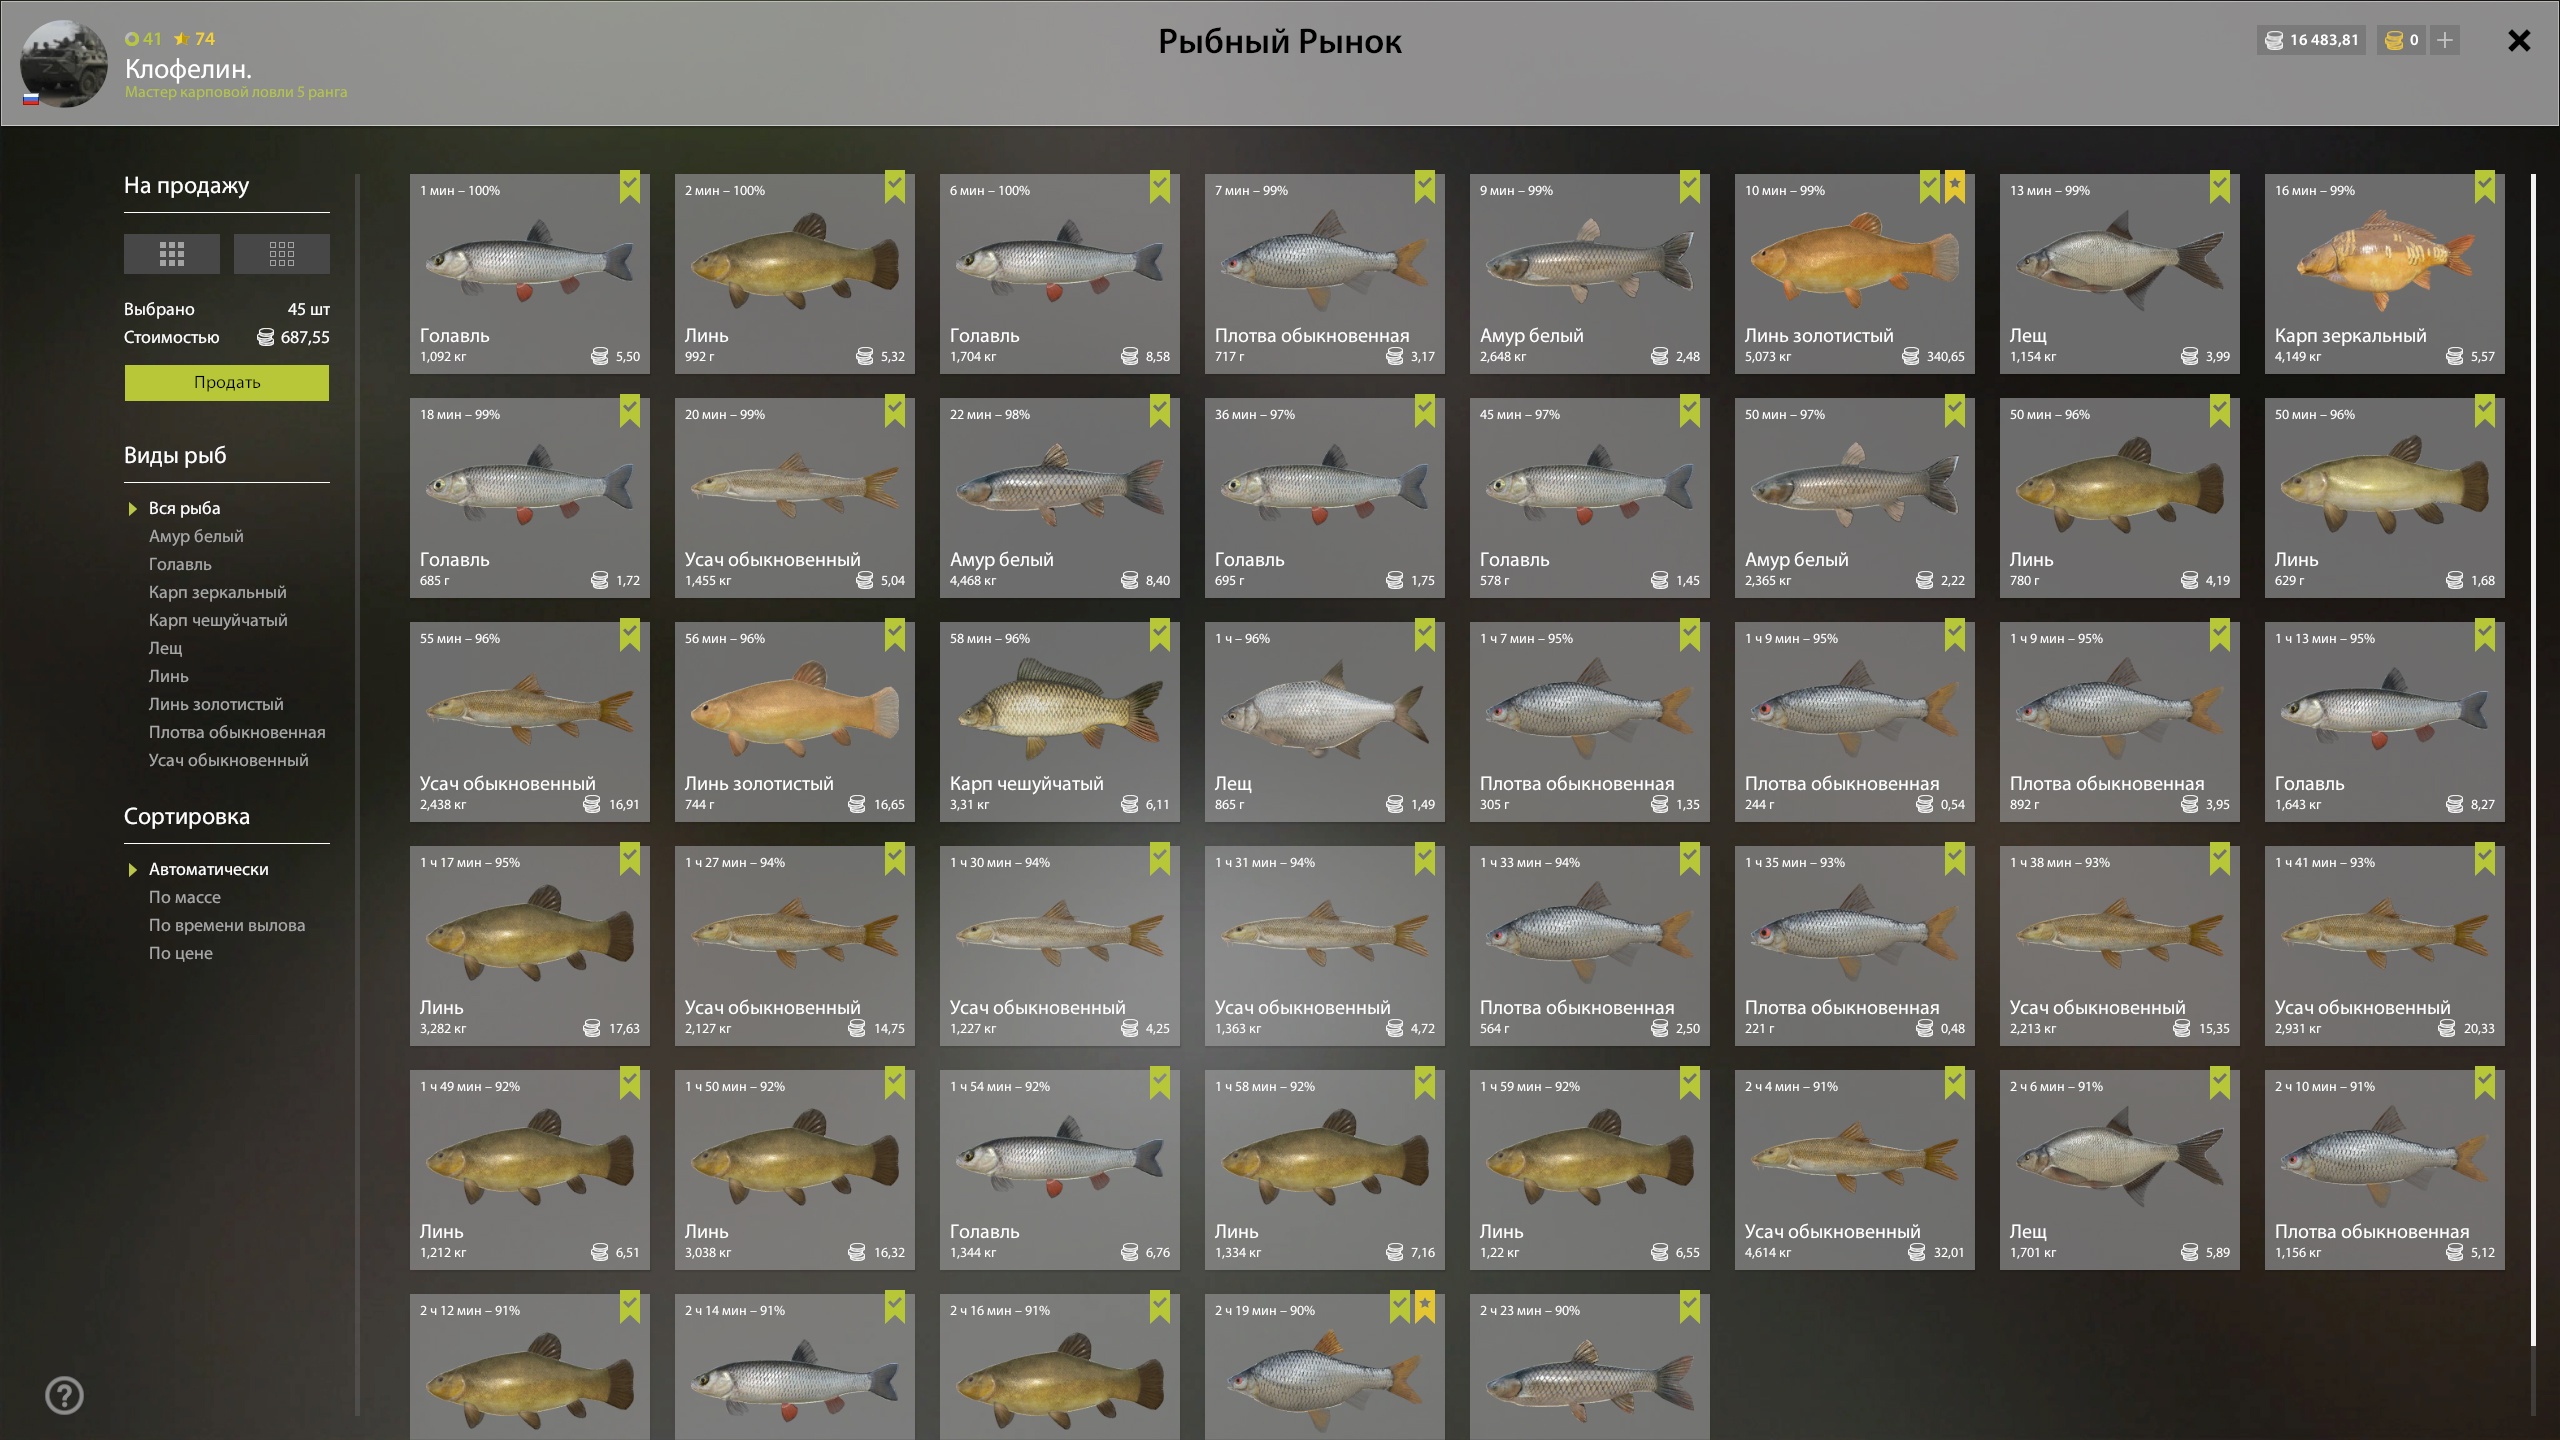Image resolution: width=2560 pixels, height=1440 pixels.
Task: Filter fish list by Линь золотистый
Action: coord(216,704)
